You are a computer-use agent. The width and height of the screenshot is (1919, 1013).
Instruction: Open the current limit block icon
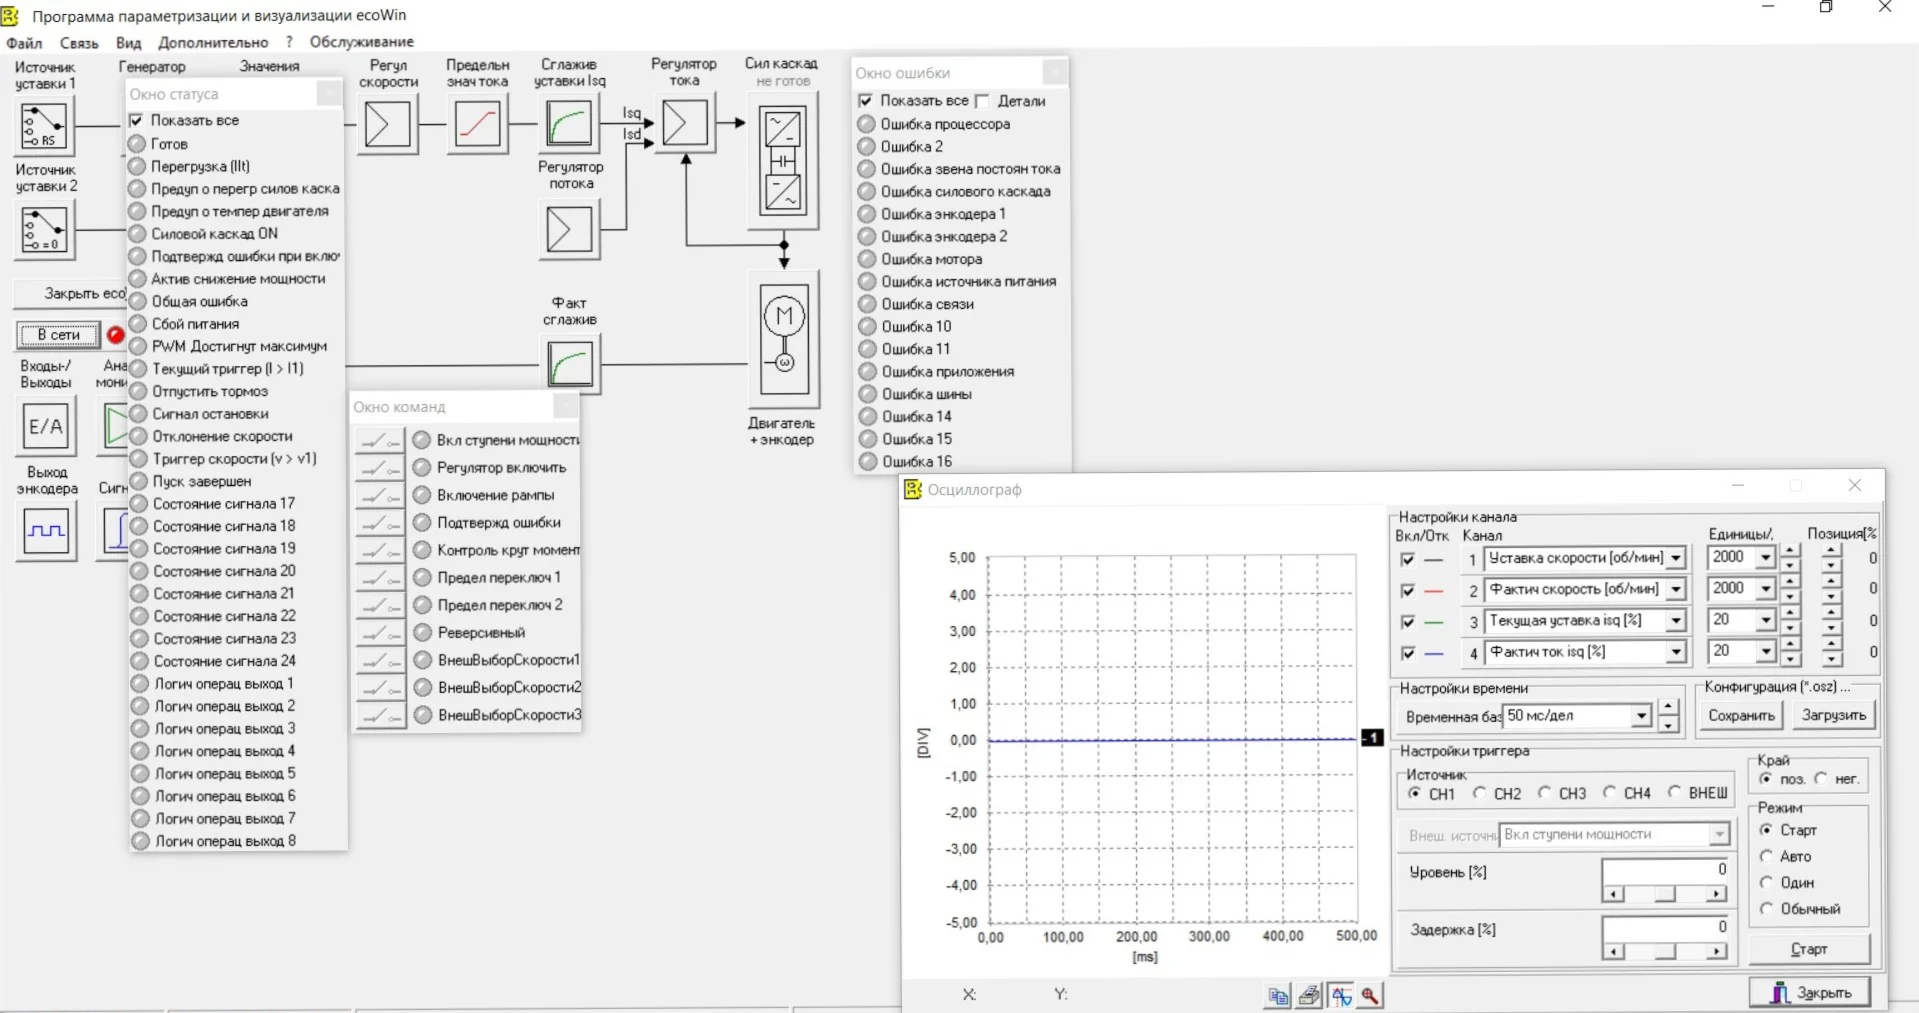coord(477,125)
